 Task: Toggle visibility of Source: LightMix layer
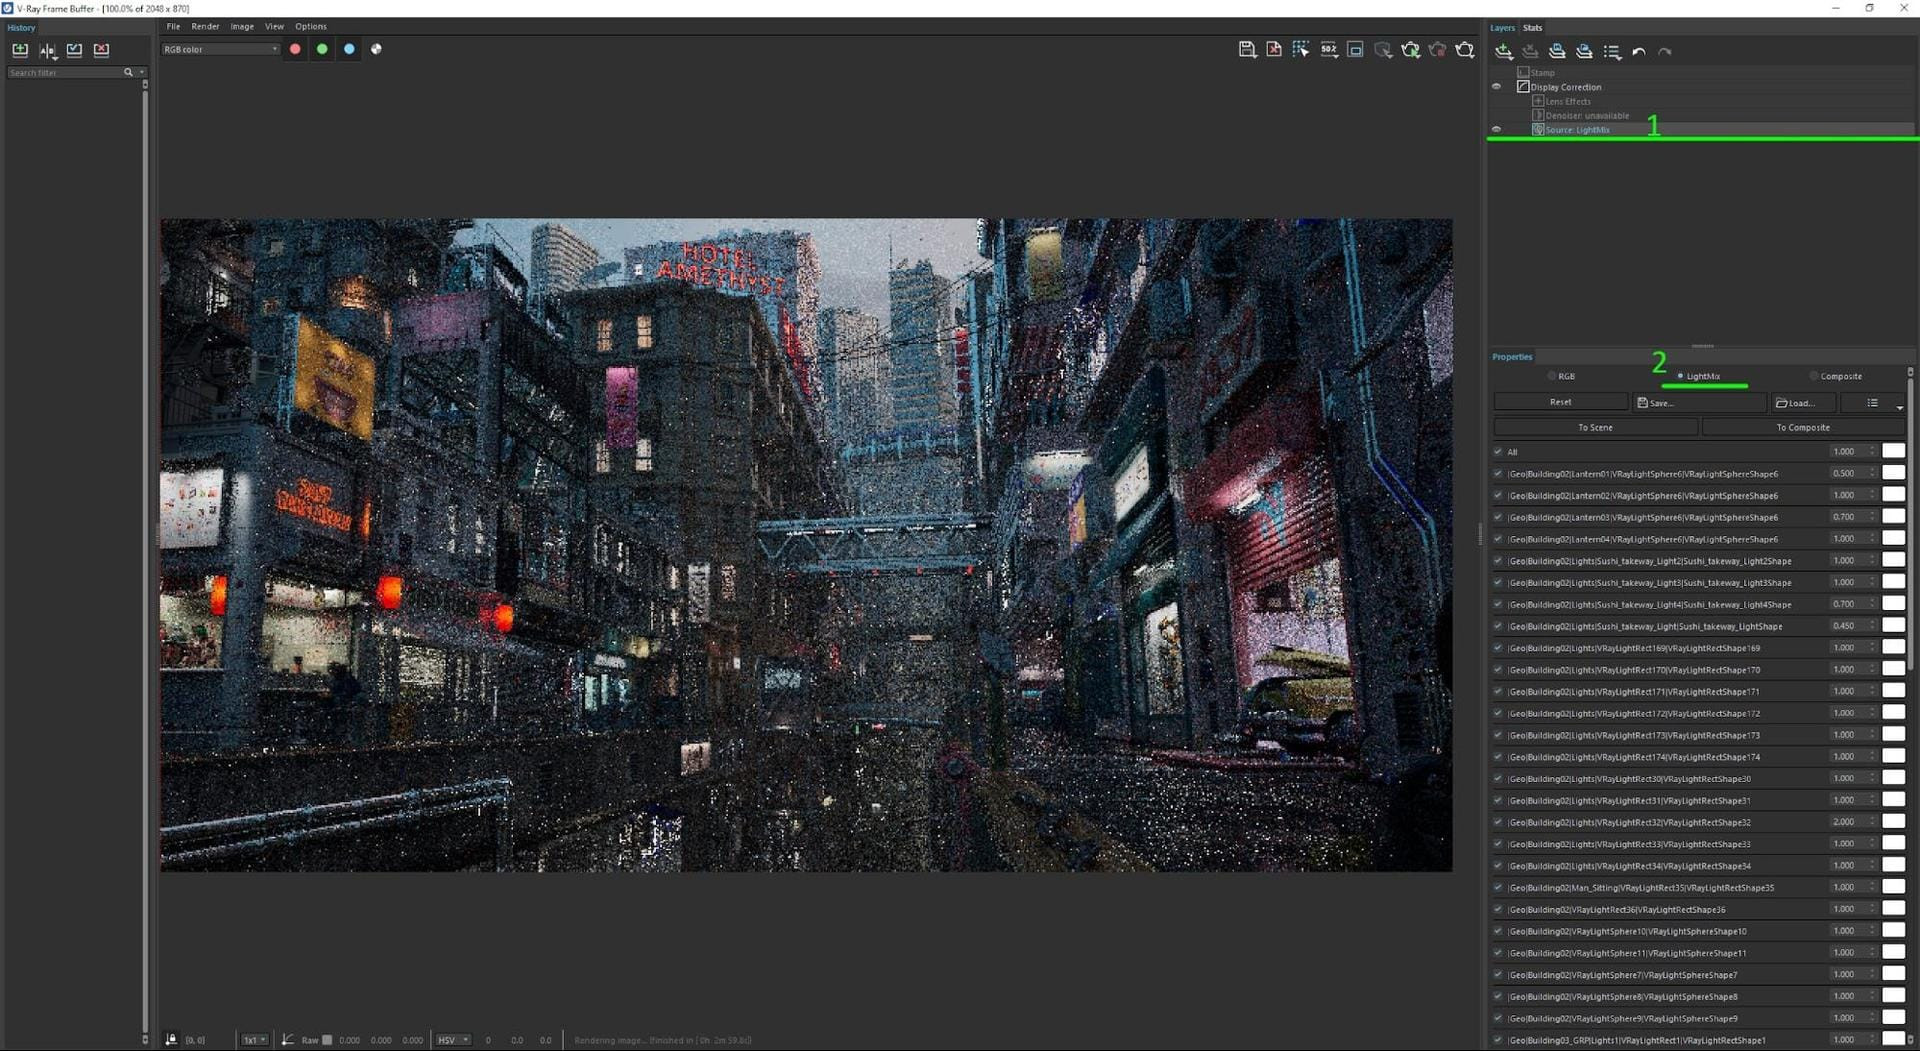pyautogui.click(x=1497, y=130)
